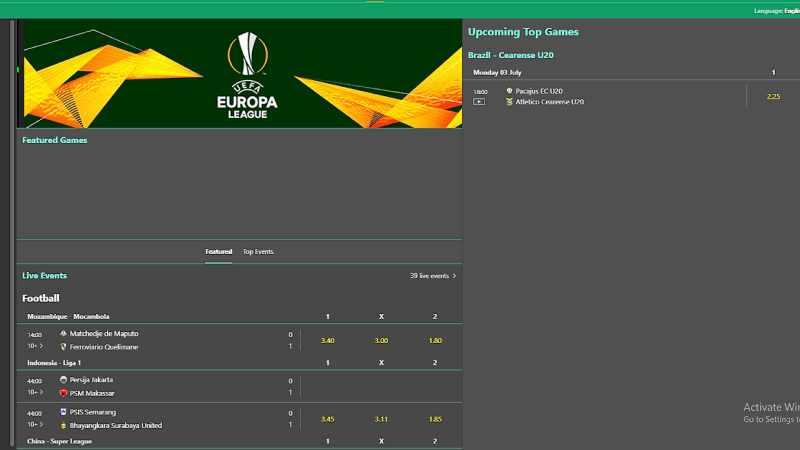
Task: Open Indonesia - Liga 1 league header
Action: coord(54,363)
